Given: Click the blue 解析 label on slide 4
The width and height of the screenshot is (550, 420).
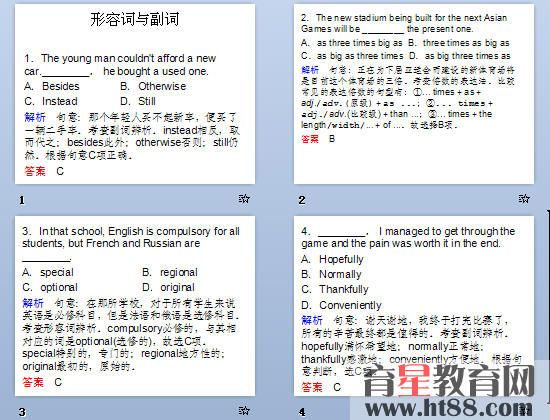Looking at the screenshot, I should click(312, 320).
